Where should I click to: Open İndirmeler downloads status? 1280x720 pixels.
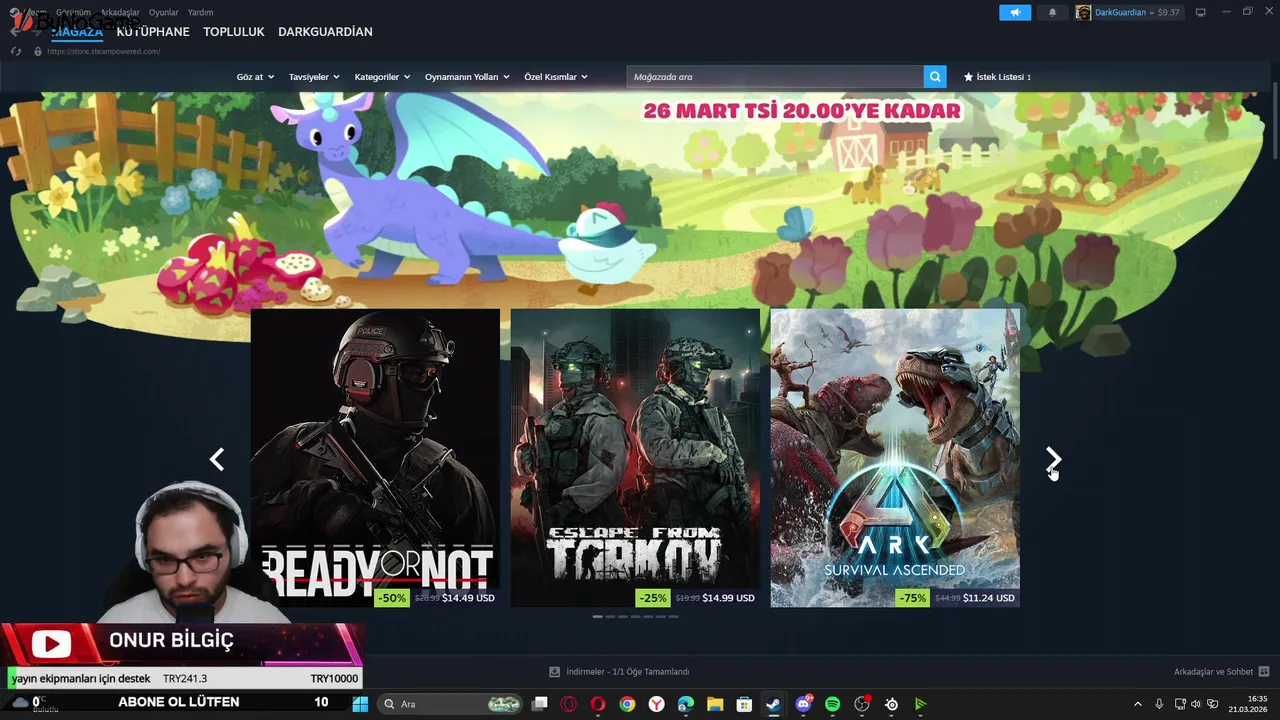tap(627, 672)
